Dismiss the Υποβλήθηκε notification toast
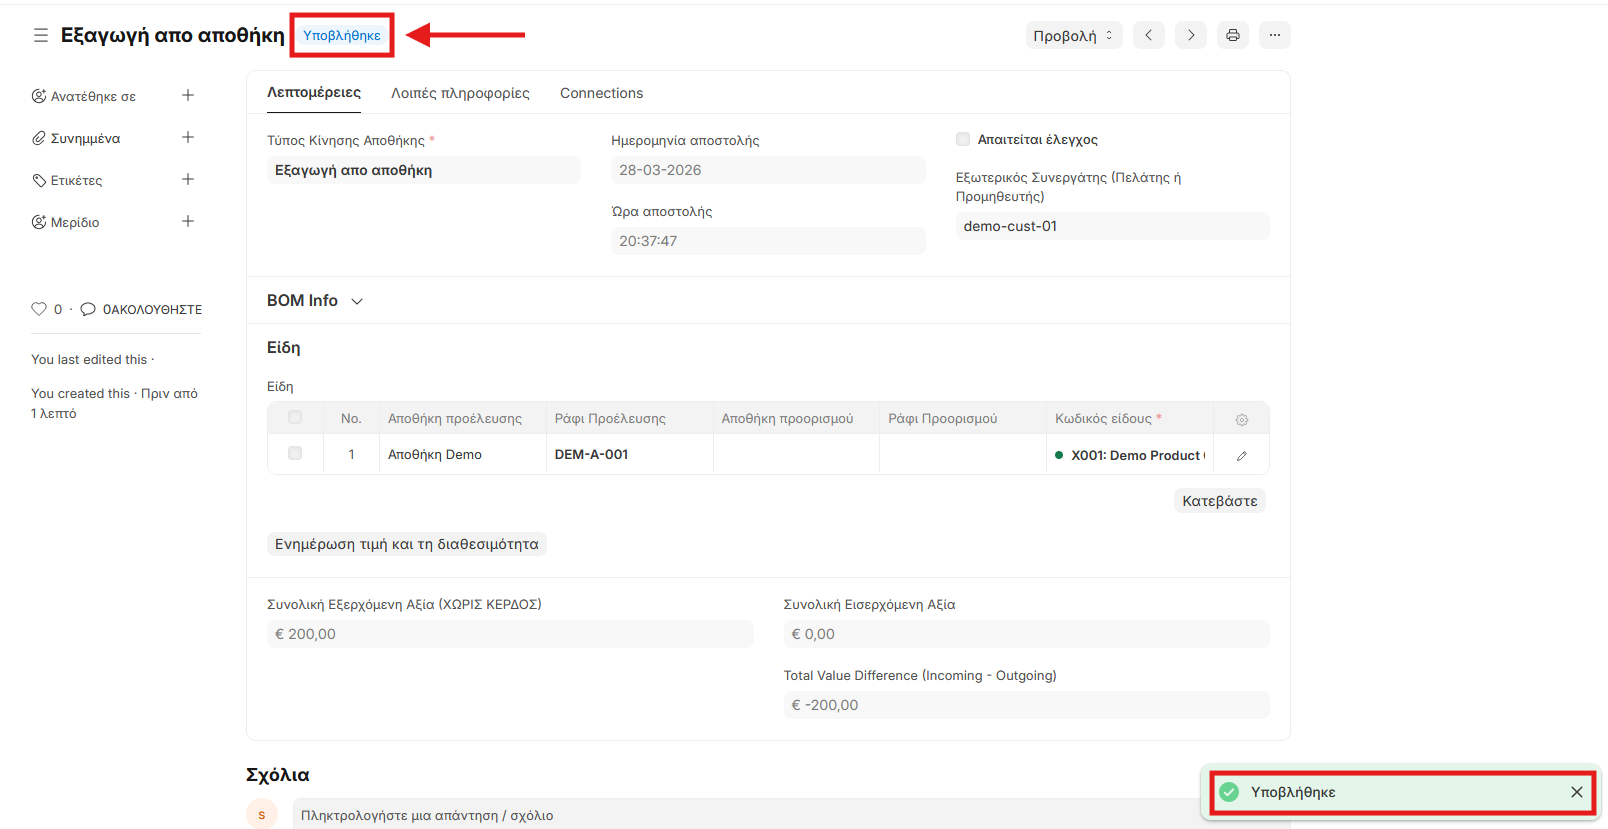Viewport: 1608px width, 829px height. [x=1576, y=792]
